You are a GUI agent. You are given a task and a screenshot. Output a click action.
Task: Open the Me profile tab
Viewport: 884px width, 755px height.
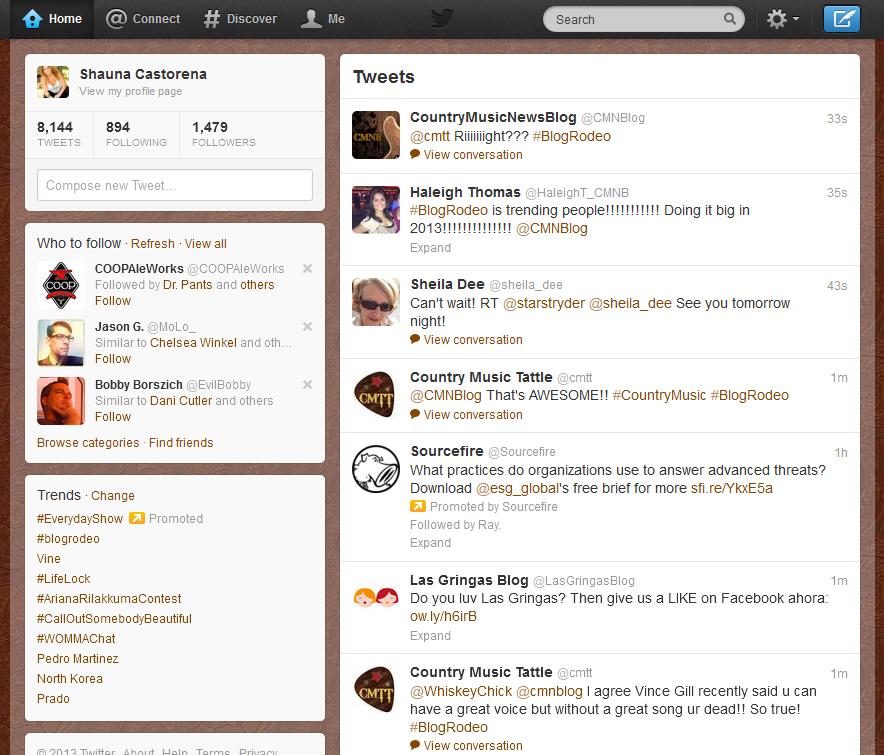323,19
